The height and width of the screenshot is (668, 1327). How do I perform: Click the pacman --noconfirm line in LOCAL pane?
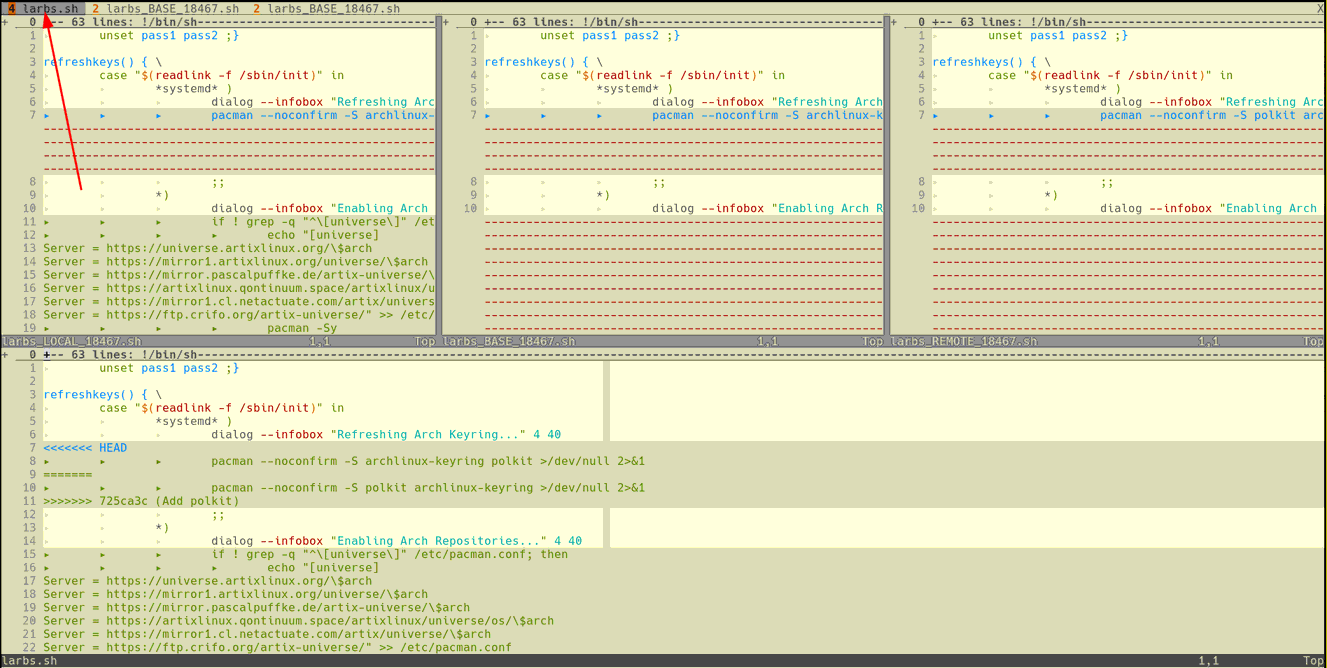click(323, 115)
